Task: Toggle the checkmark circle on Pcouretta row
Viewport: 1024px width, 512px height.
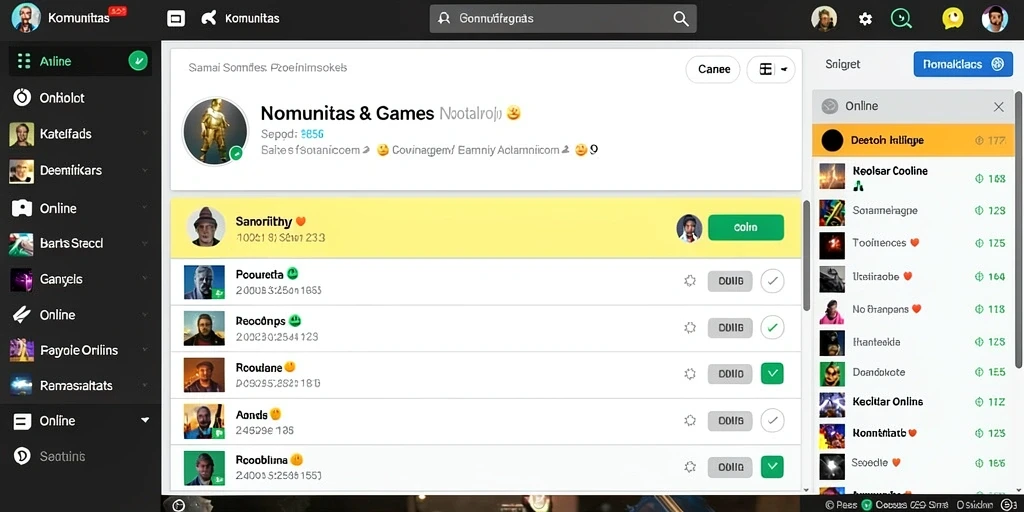Action: (x=773, y=281)
